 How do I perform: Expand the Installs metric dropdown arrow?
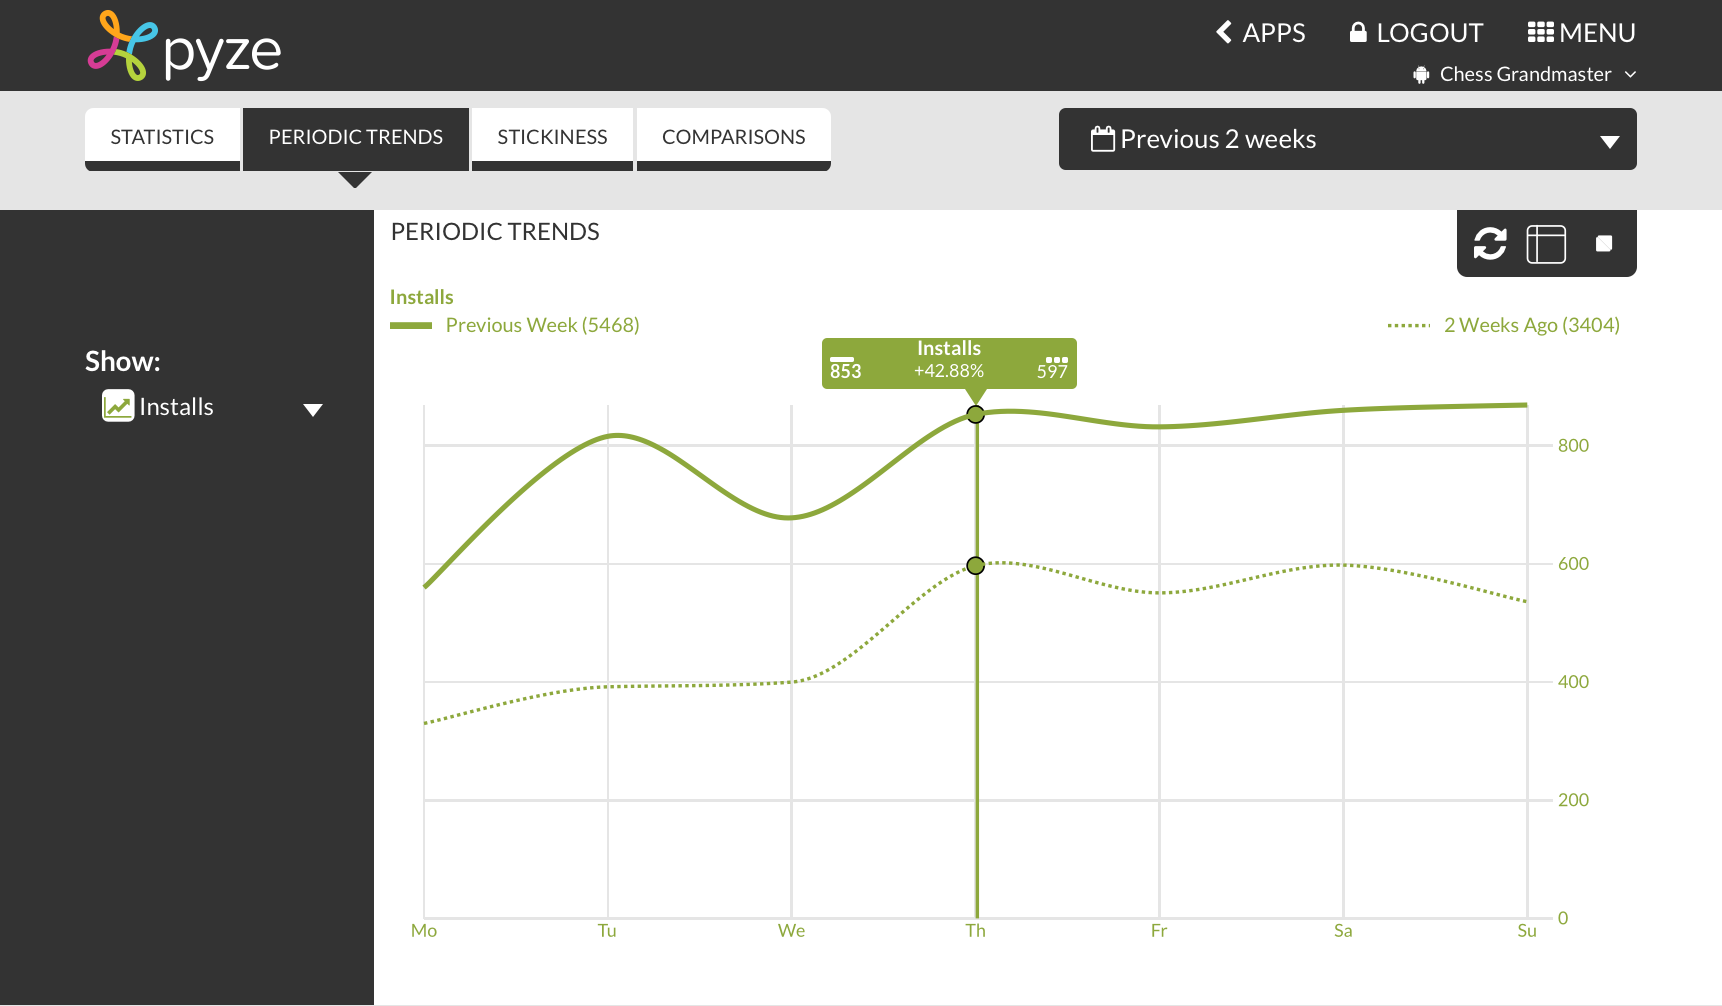tap(313, 410)
